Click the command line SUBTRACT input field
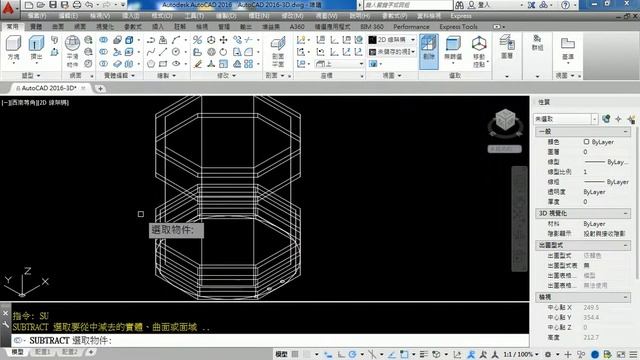This screenshot has height=360, width=640. click(269, 340)
